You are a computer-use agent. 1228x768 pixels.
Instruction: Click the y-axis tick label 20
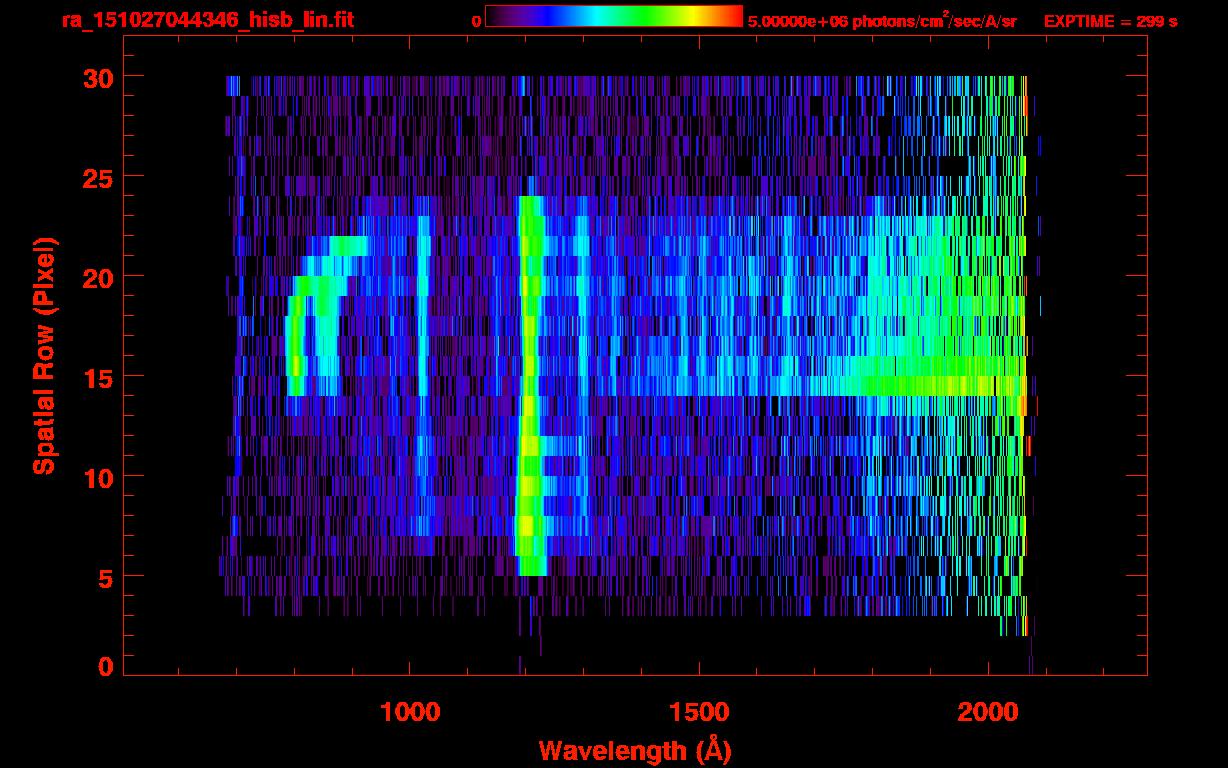coord(96,277)
